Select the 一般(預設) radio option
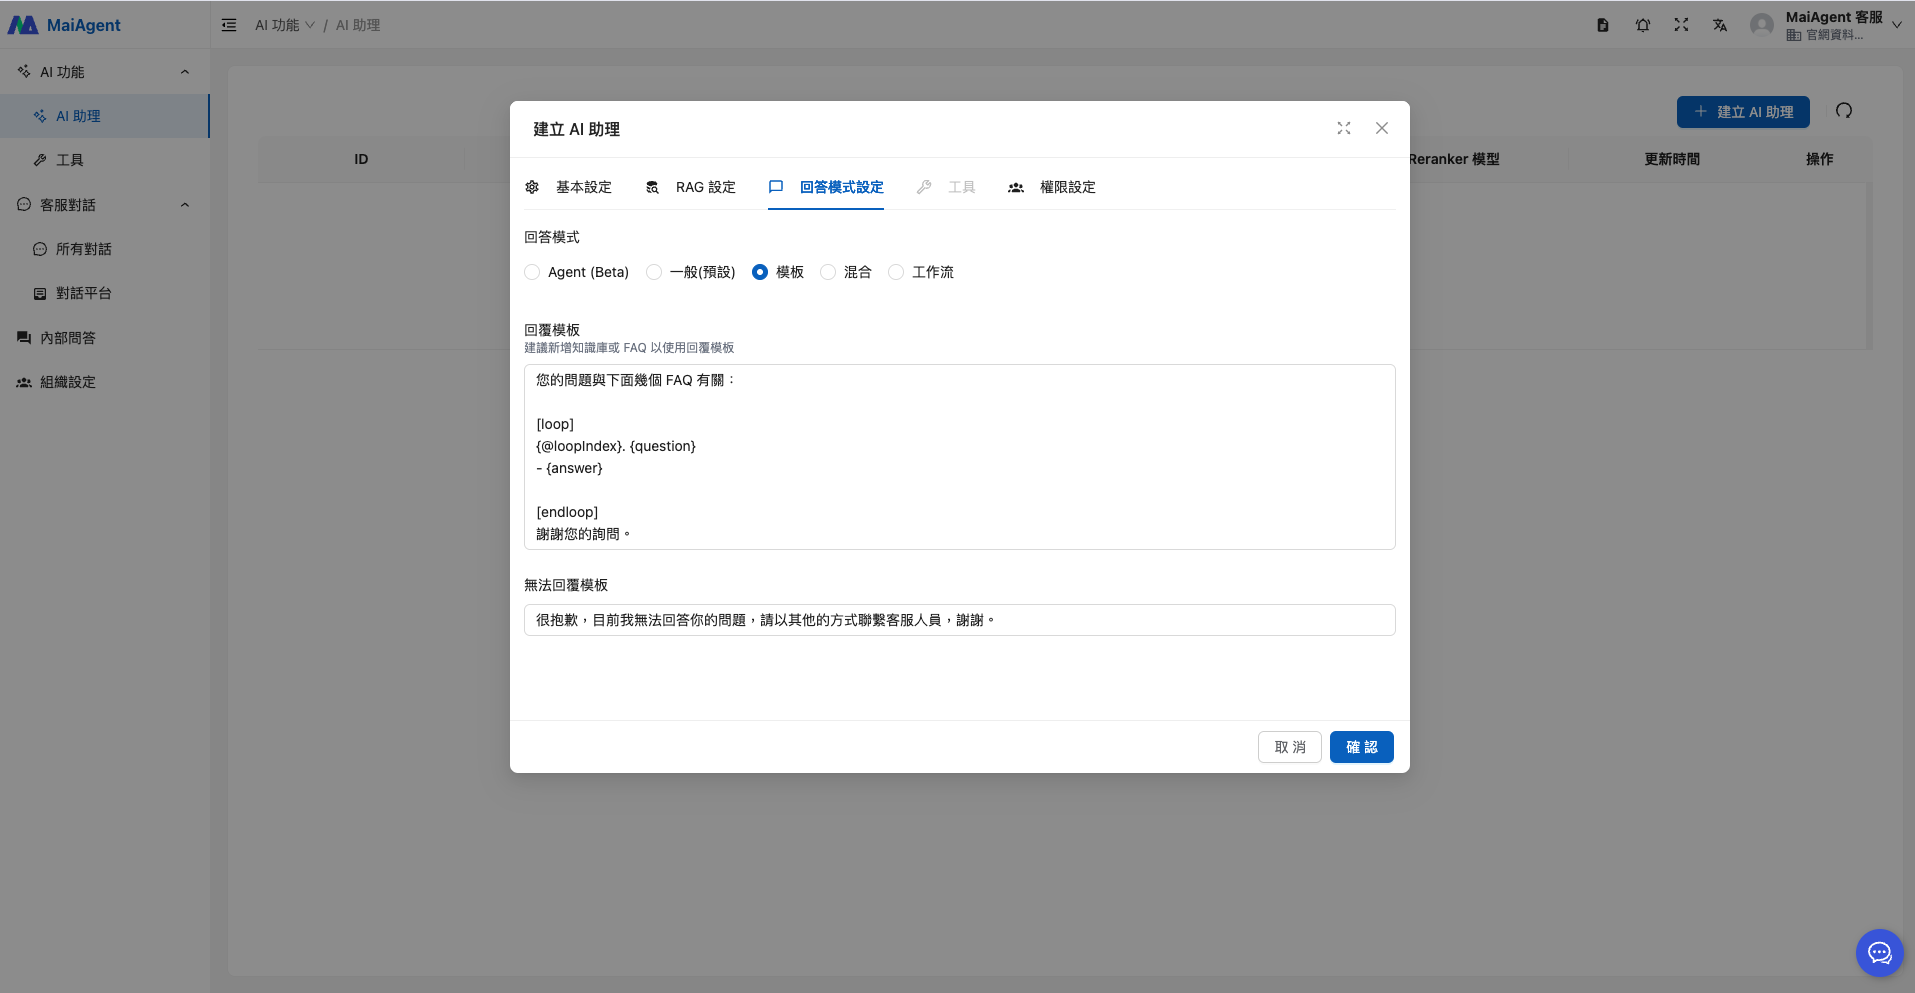1915x993 pixels. point(654,272)
